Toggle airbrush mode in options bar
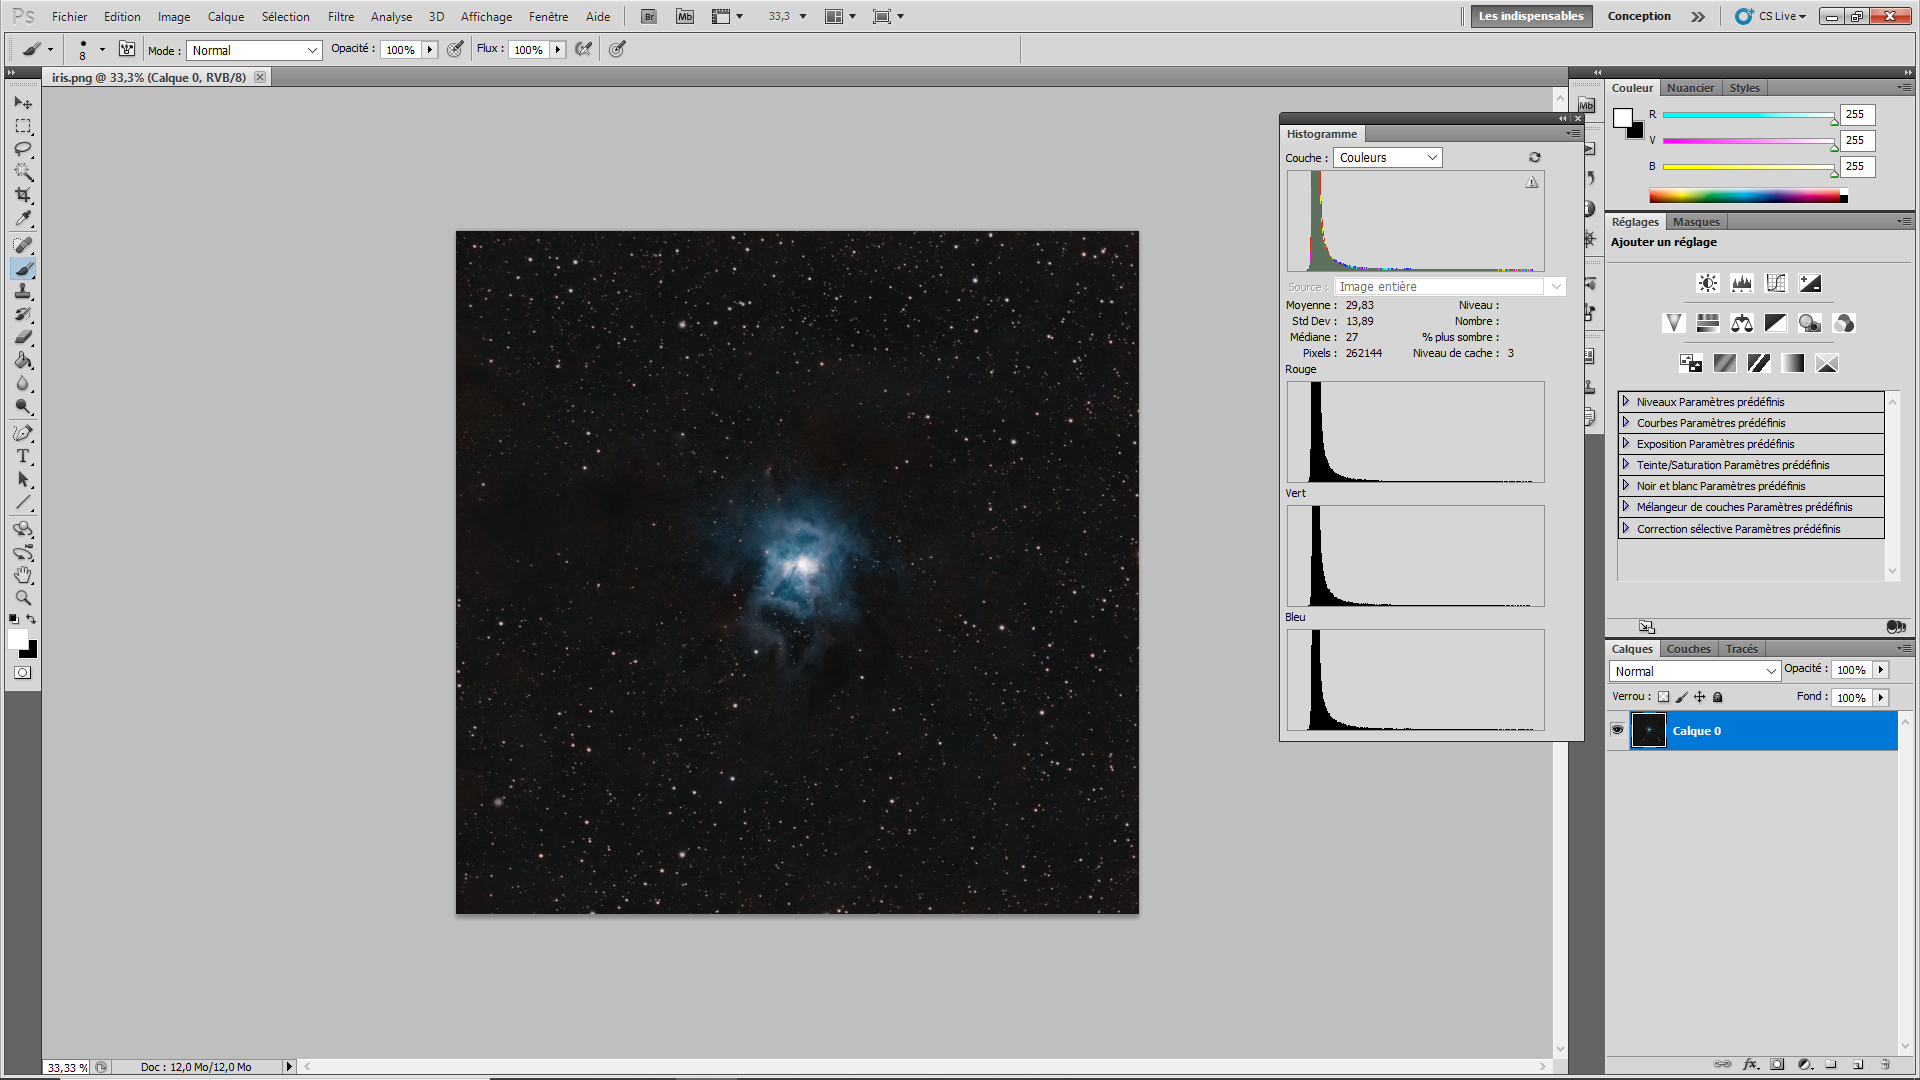 pos(584,49)
